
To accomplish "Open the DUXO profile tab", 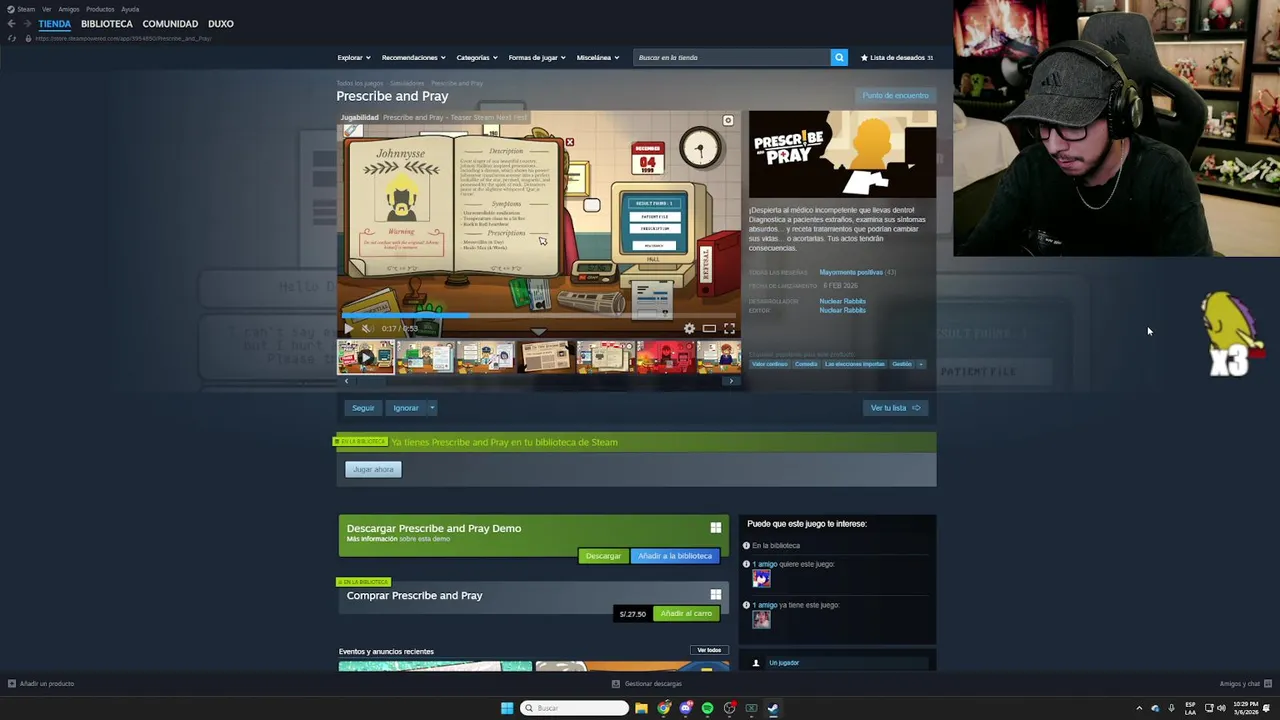I will coord(221,24).
